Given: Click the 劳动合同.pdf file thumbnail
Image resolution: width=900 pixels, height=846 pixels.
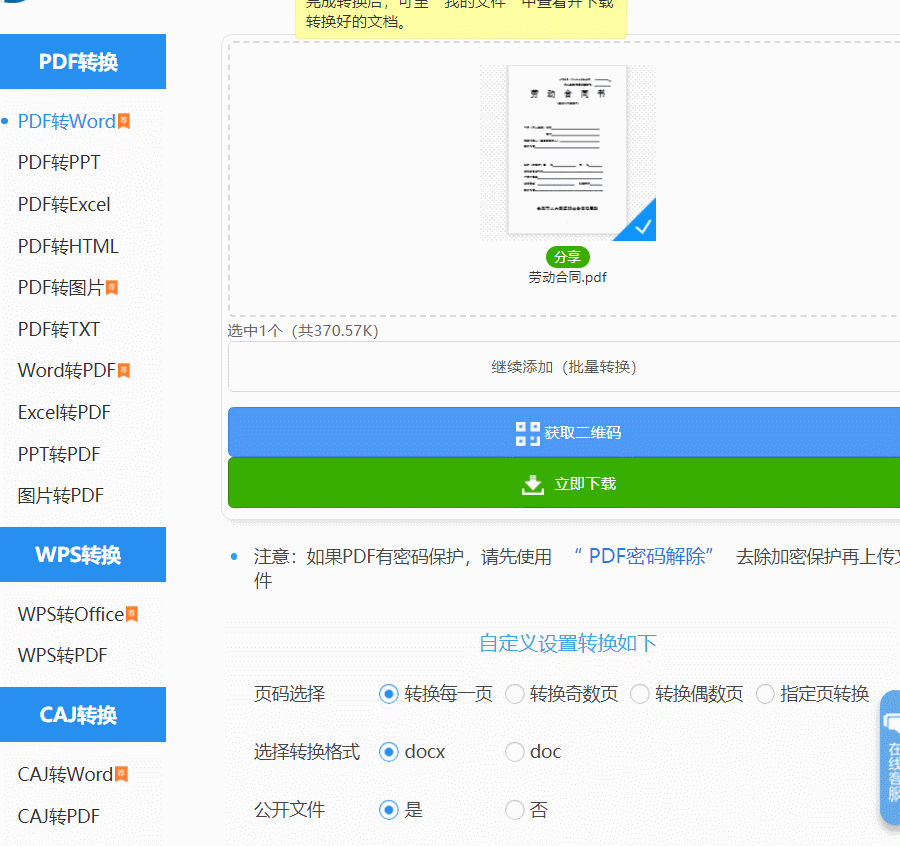Looking at the screenshot, I should [567, 150].
